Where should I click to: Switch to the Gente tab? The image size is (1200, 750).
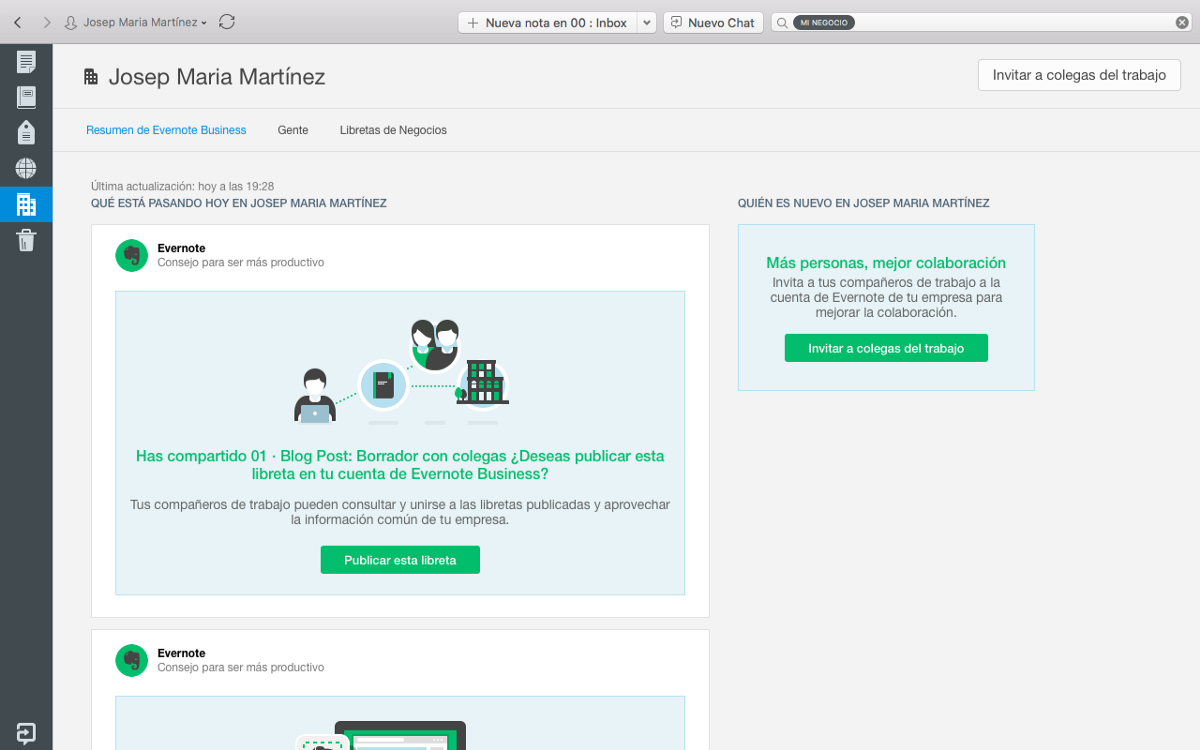pos(292,130)
